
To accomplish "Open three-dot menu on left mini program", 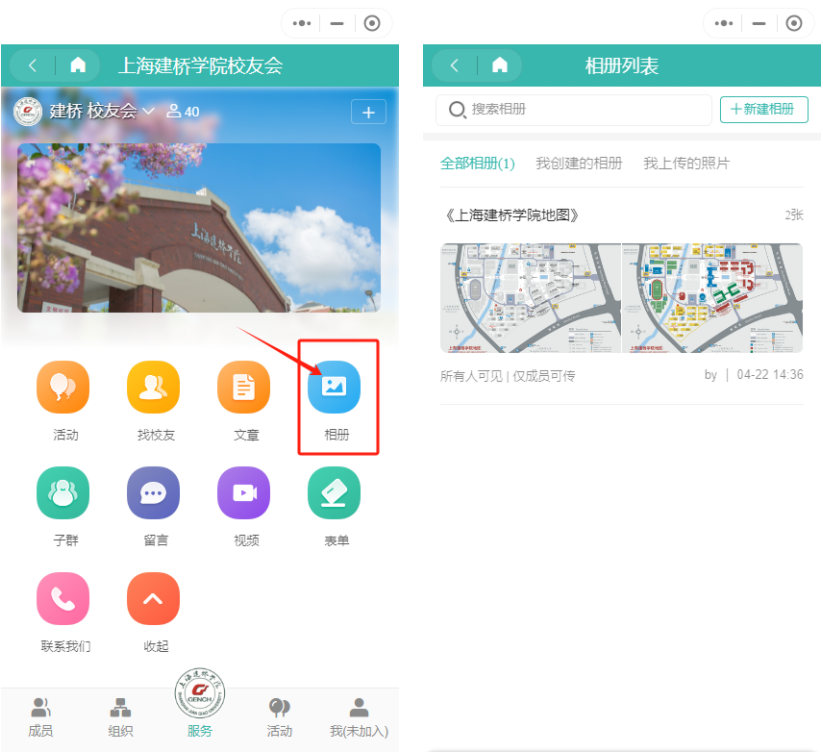I will coord(302,23).
